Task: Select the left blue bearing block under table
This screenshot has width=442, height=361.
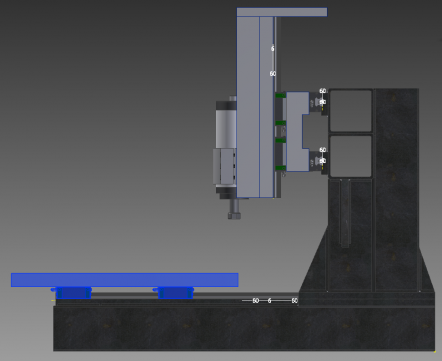Action: click(74, 293)
